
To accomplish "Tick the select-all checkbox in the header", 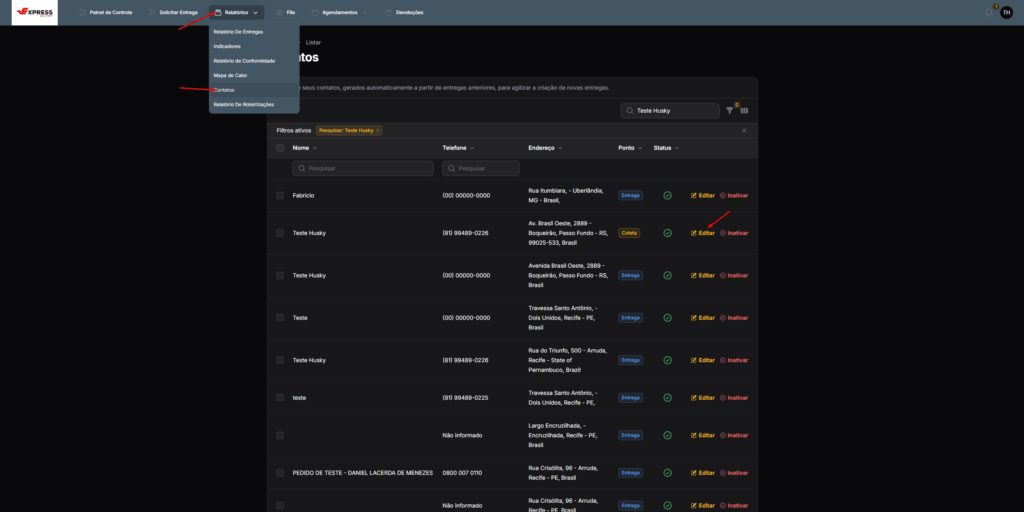I will coord(280,148).
